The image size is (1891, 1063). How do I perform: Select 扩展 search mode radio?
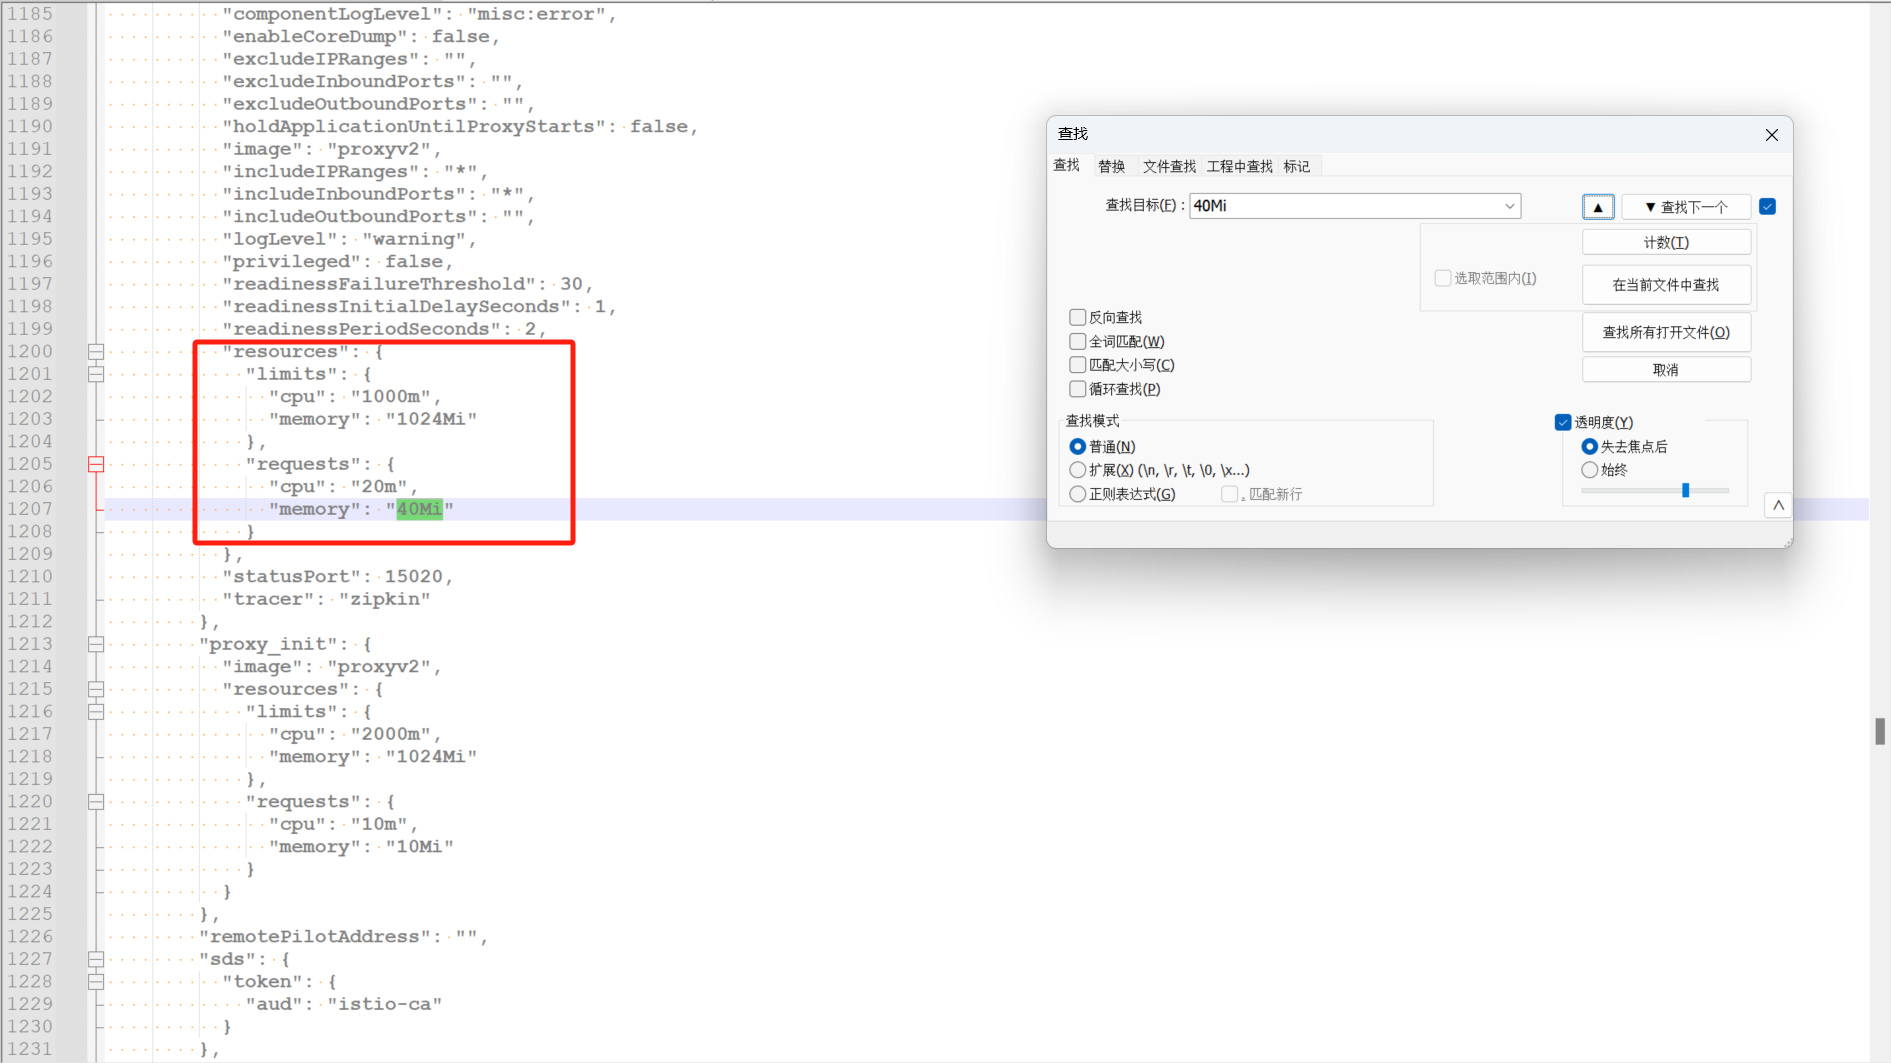coord(1077,470)
